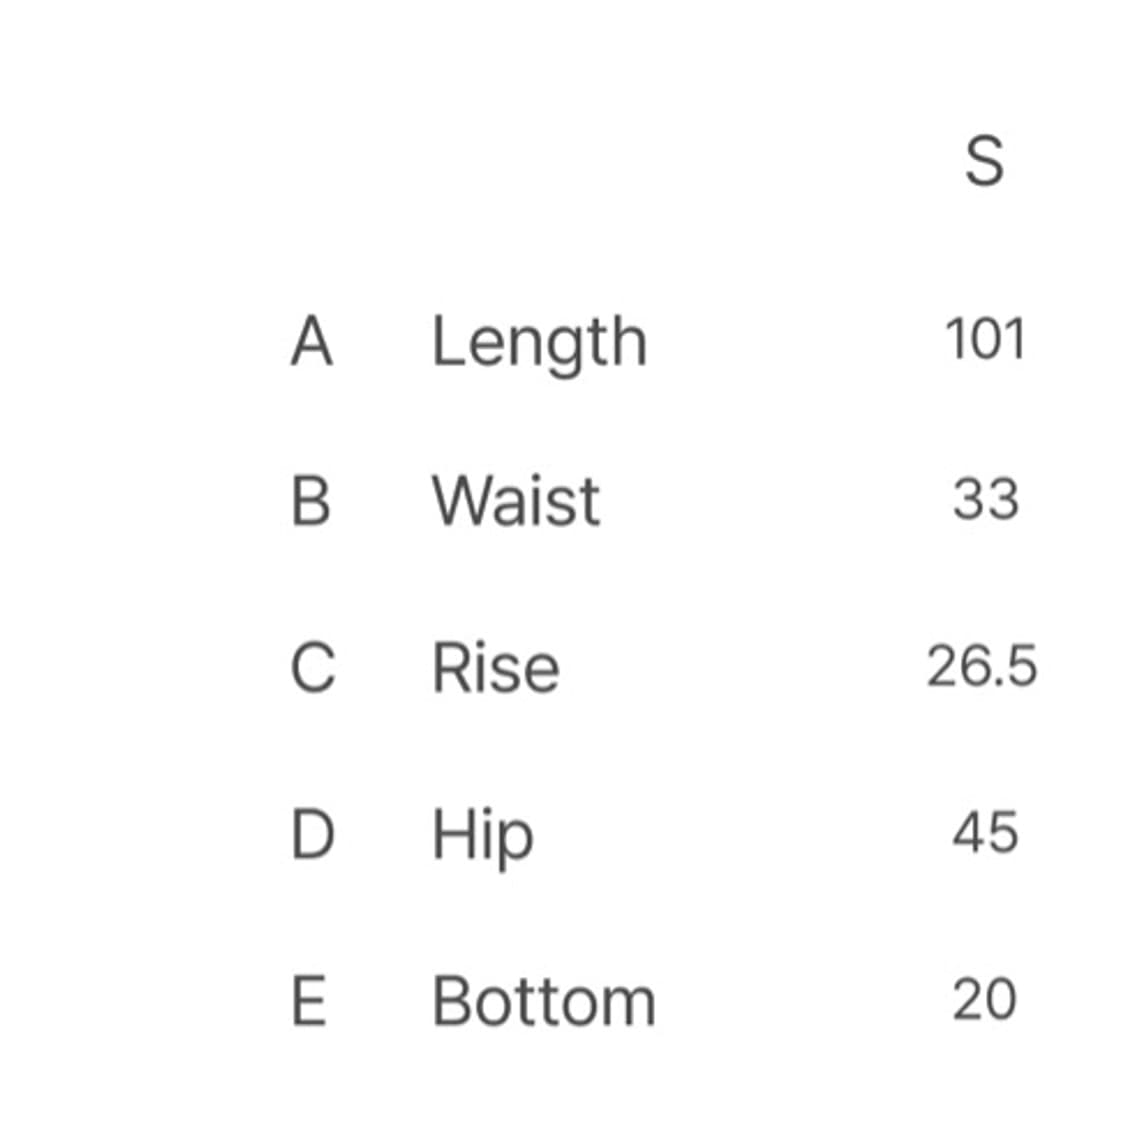
Task: Click the Hip value 45
Action: coord(985,833)
